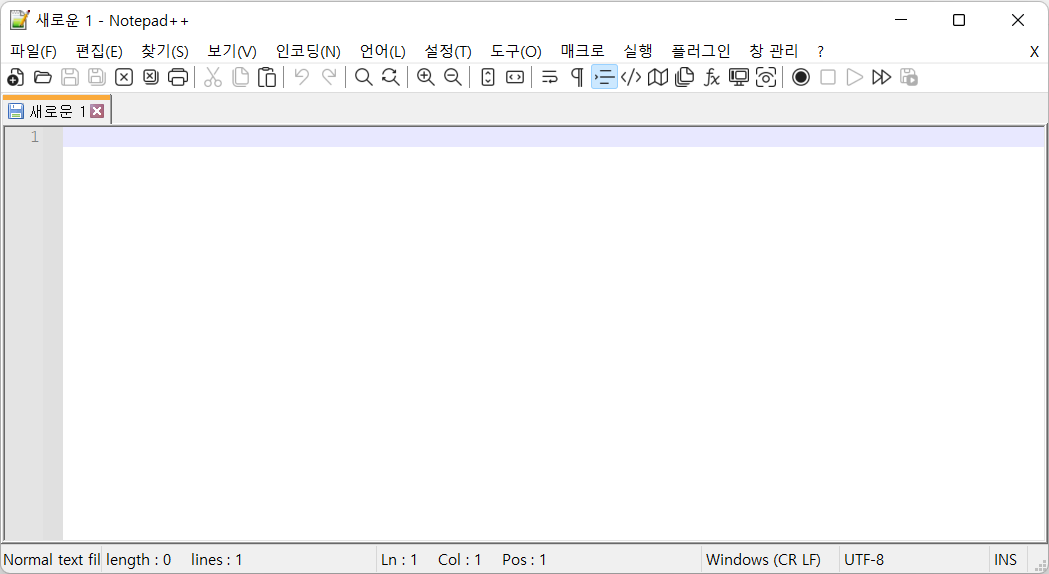This screenshot has width=1049, height=574.
Task: Click the Copy toolbar icon
Action: (240, 78)
